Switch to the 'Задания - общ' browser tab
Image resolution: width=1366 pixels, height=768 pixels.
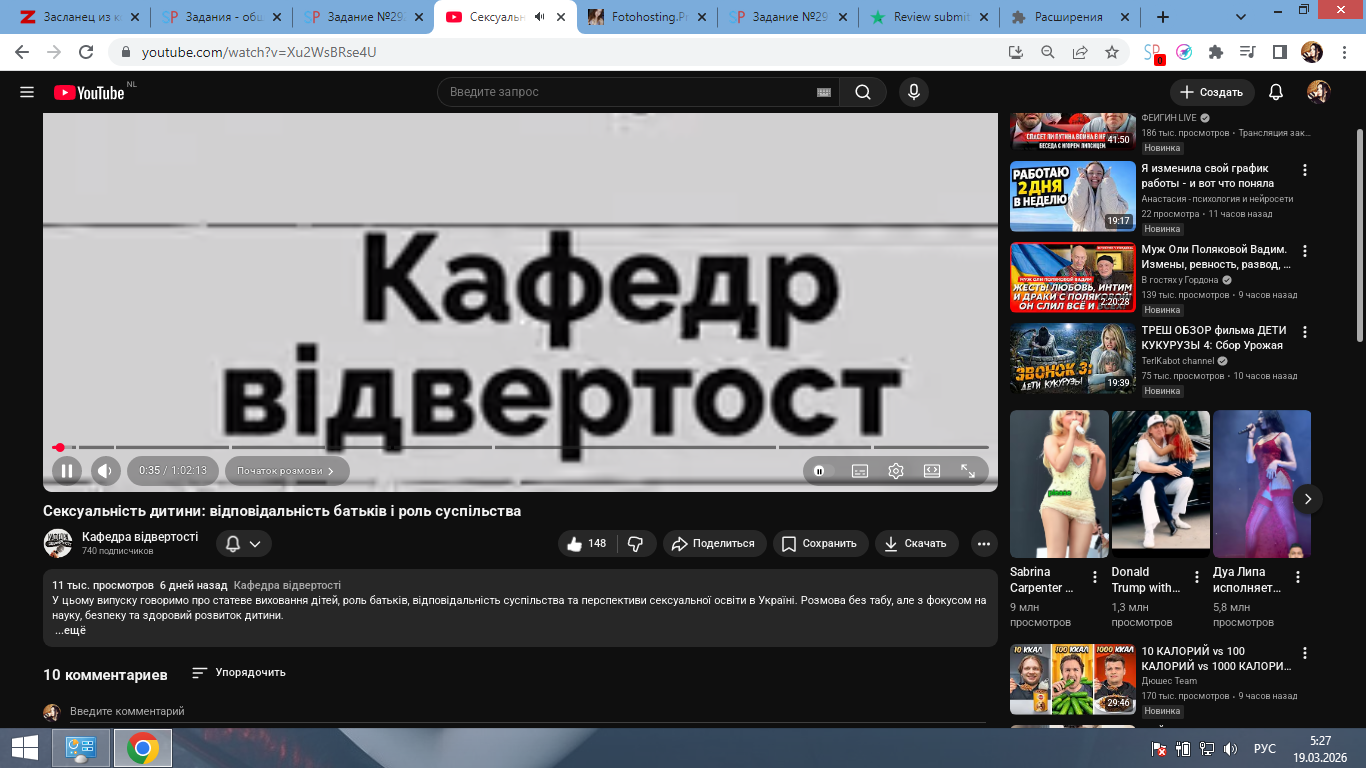coord(219,17)
